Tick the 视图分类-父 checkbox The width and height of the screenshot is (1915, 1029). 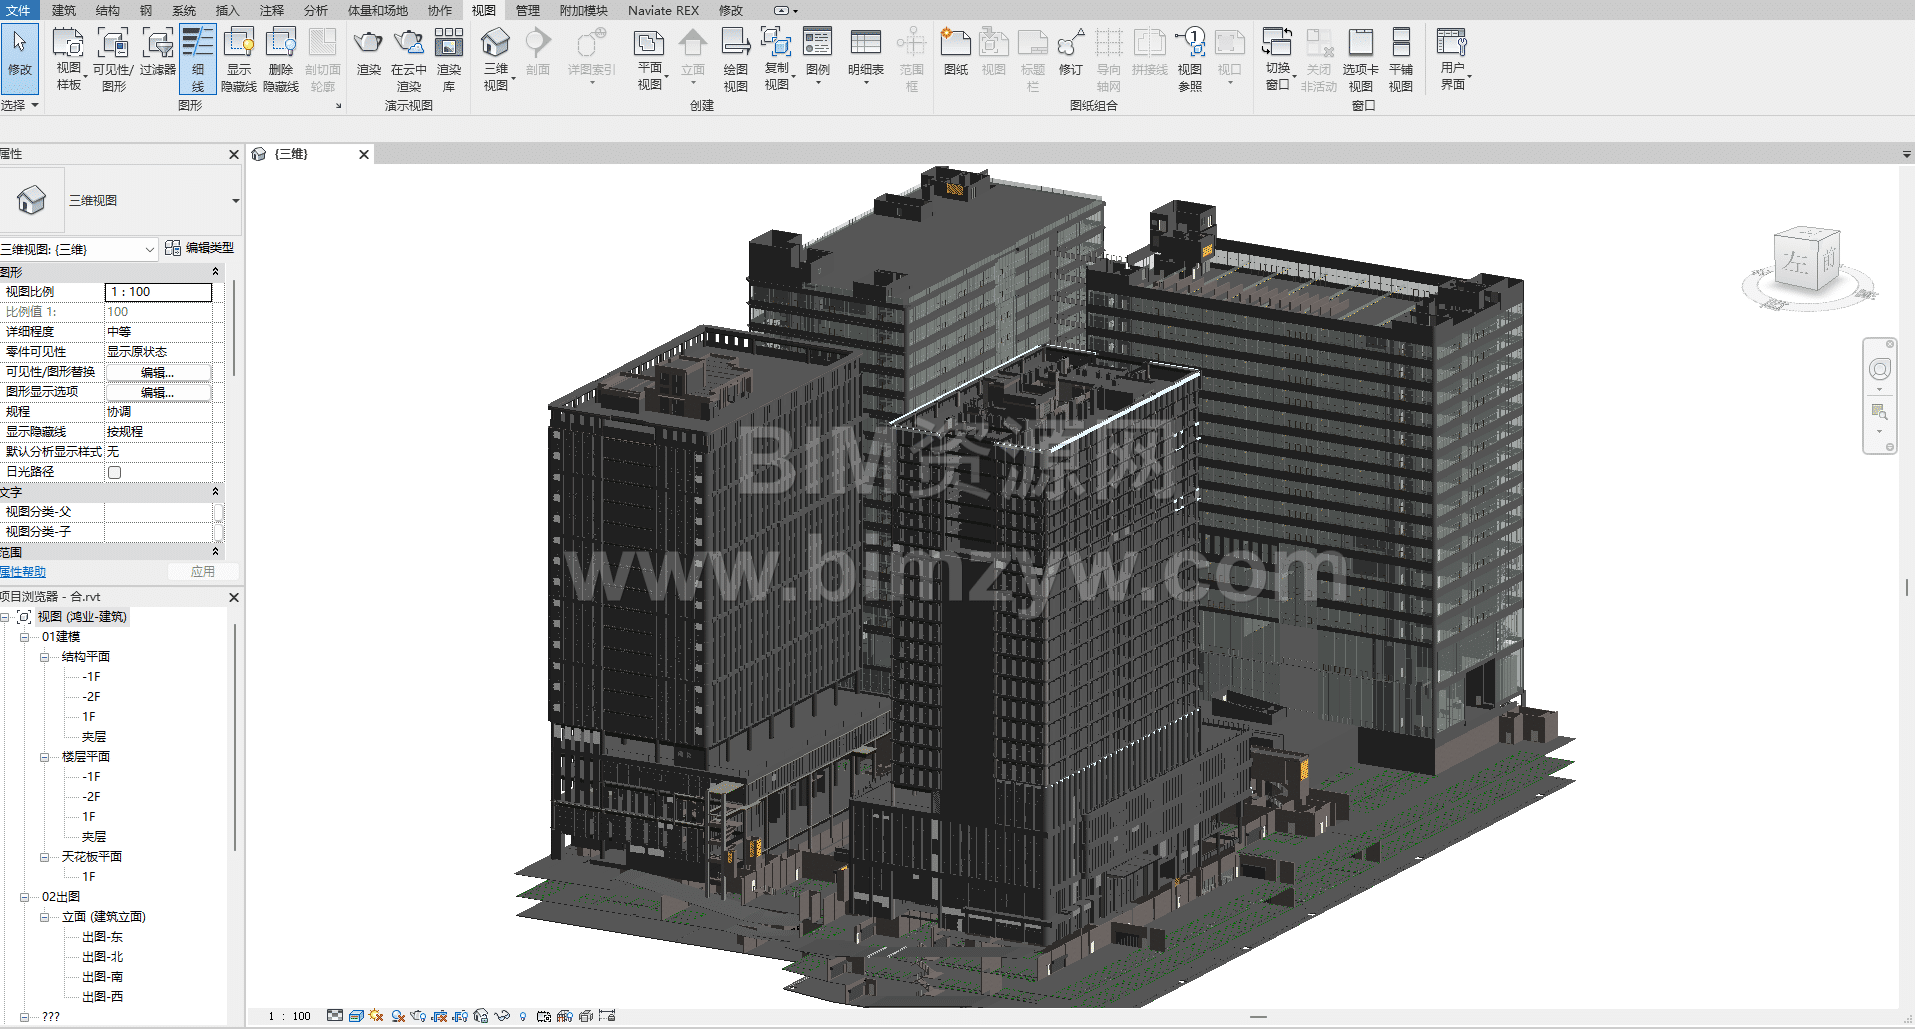pyautogui.click(x=218, y=512)
